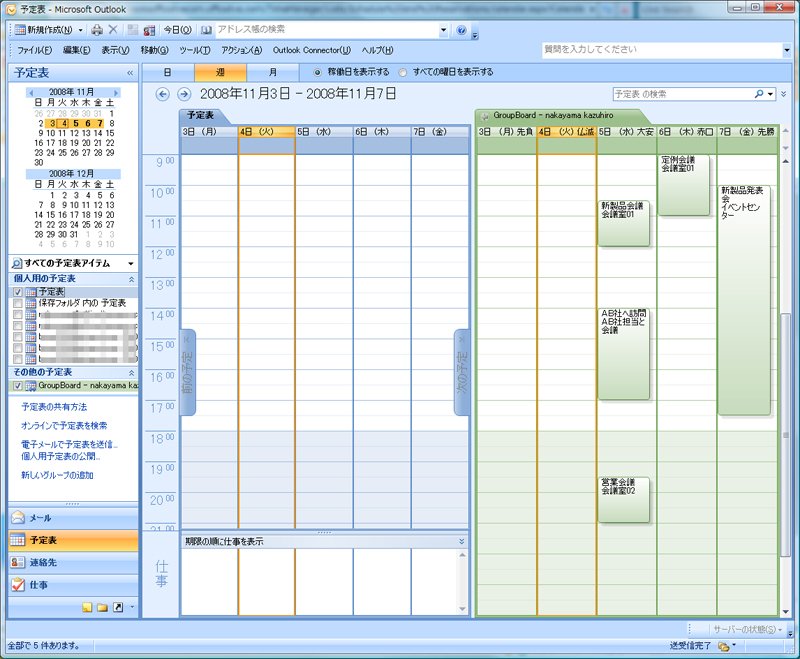
Task: Click the Print icon in the toolbar
Action: pyautogui.click(x=97, y=30)
